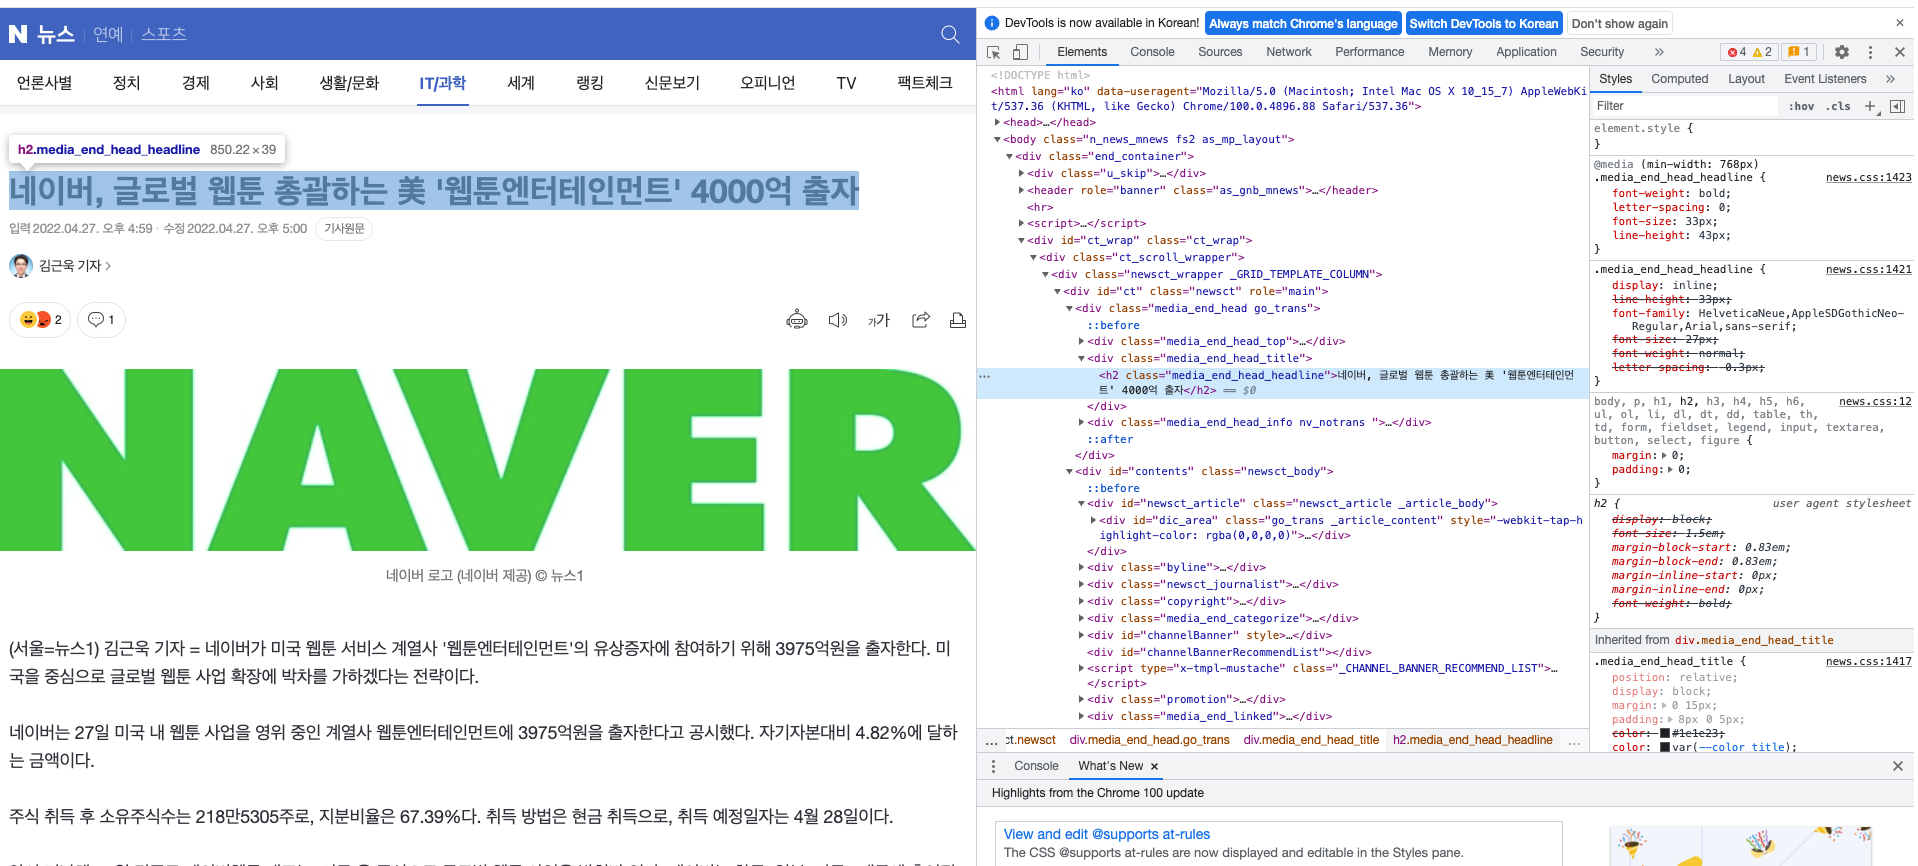Image resolution: width=1918 pixels, height=866 pixels.
Task: Open the Layout sidebar tab
Action: (1746, 79)
